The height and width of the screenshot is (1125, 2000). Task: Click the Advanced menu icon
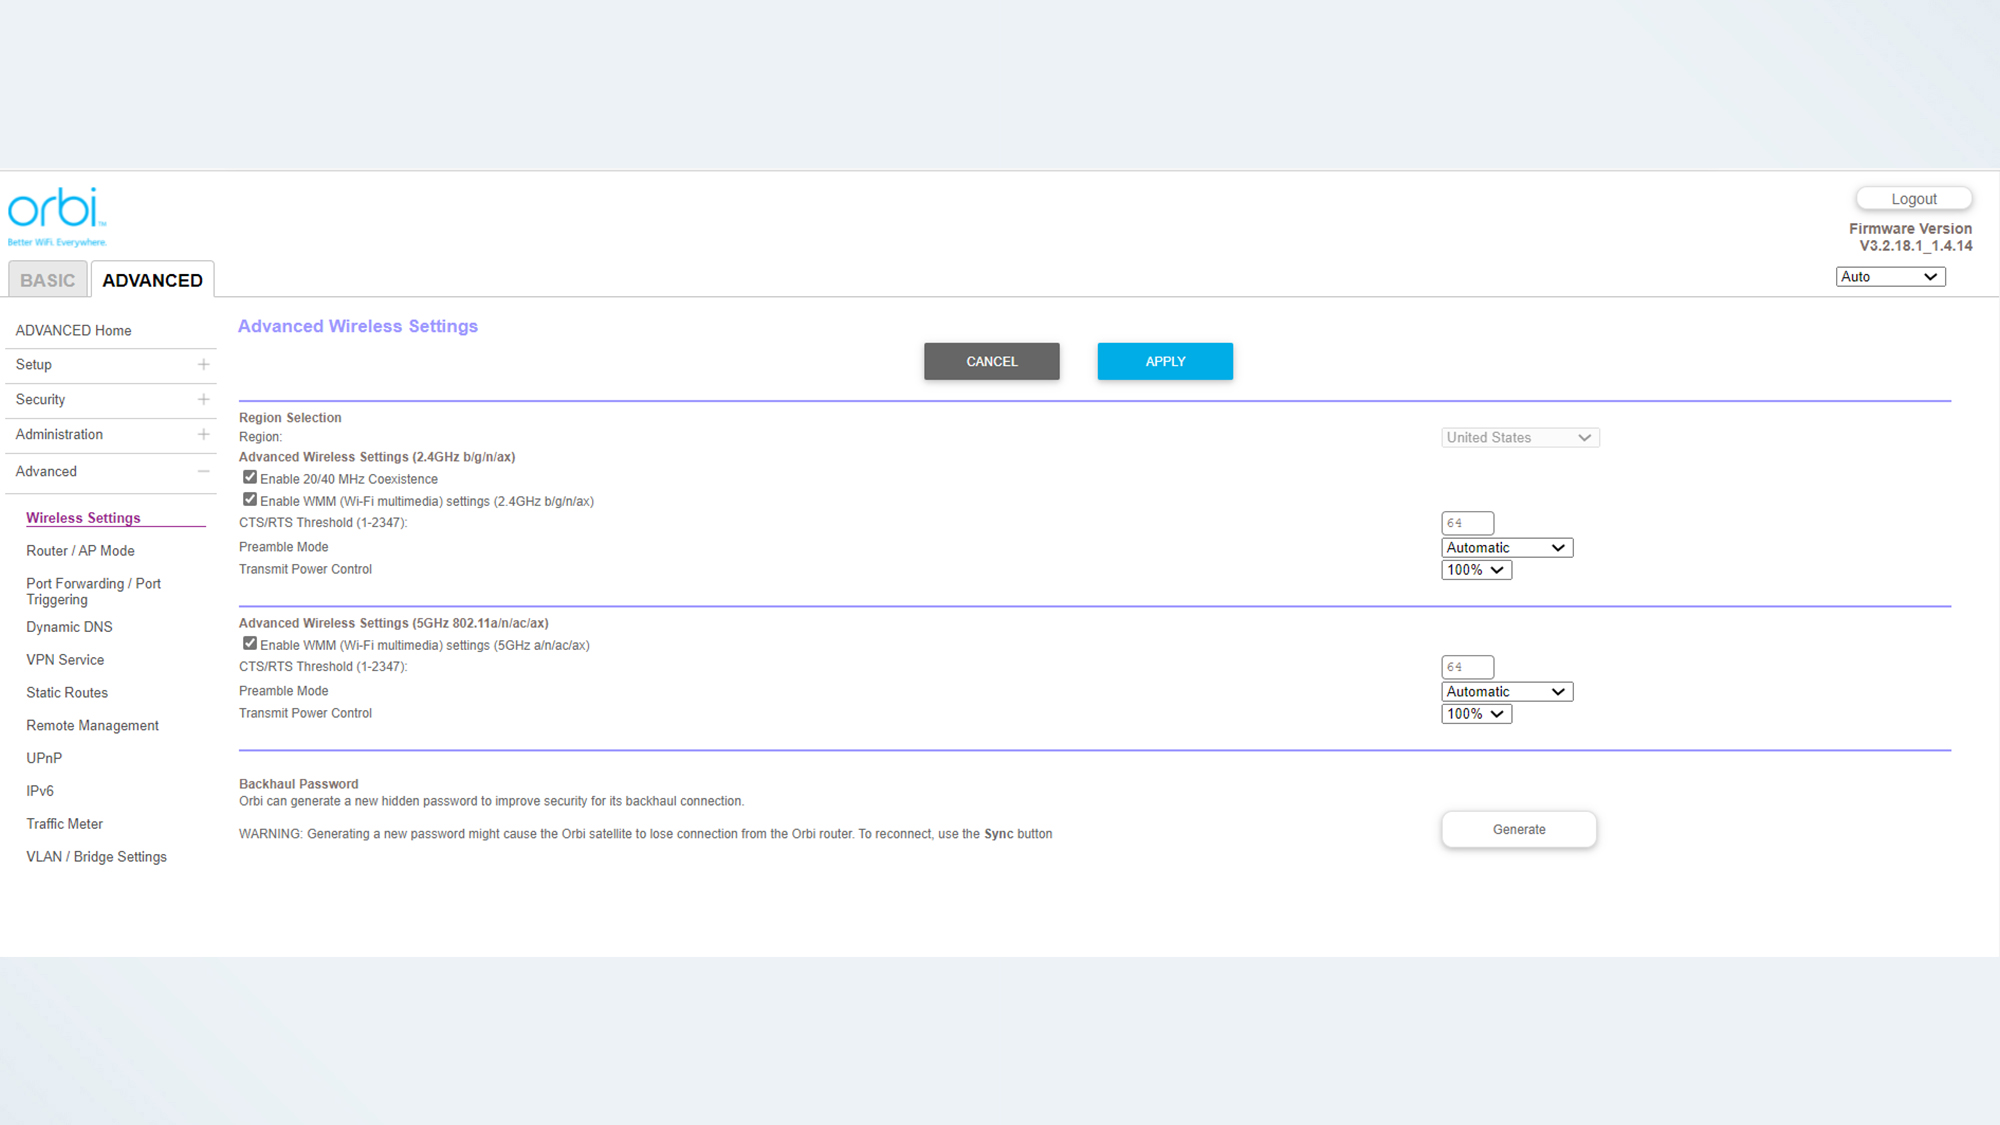click(203, 471)
